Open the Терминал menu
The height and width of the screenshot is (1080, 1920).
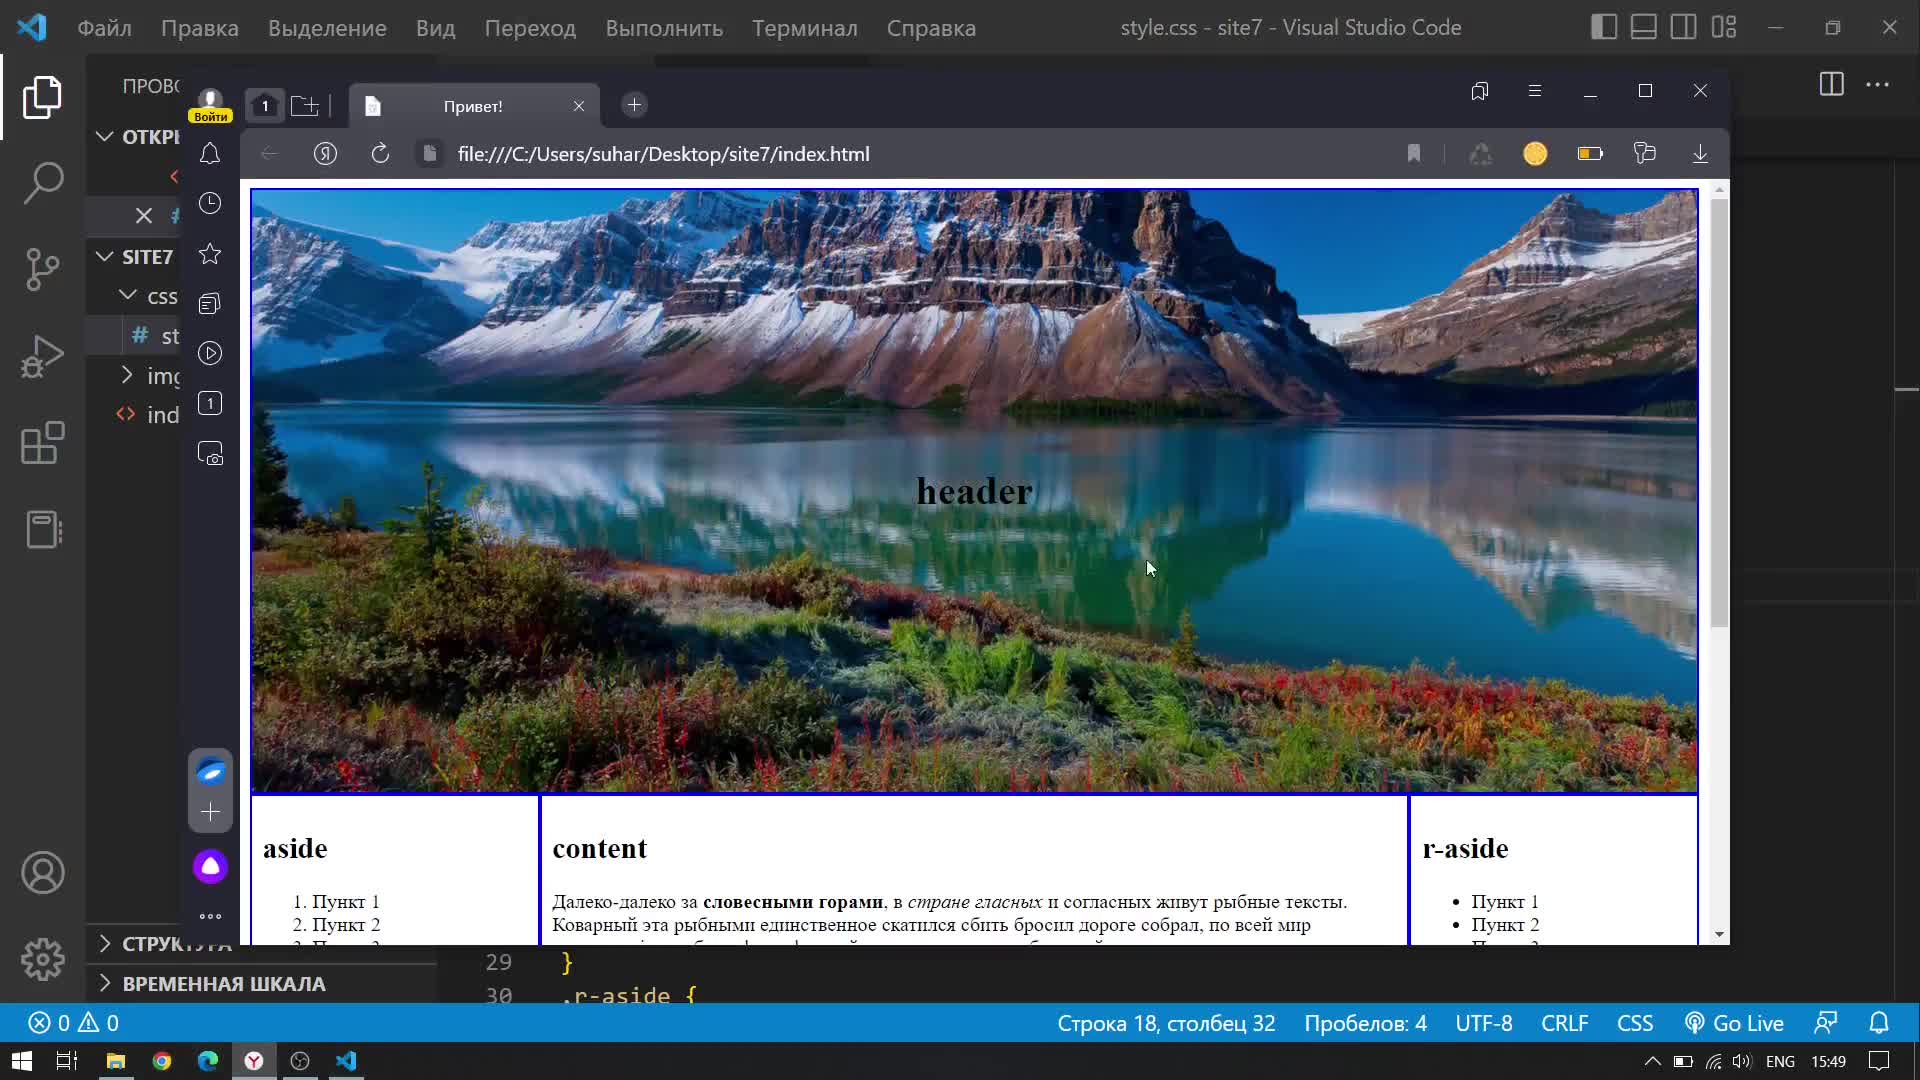[x=804, y=28]
